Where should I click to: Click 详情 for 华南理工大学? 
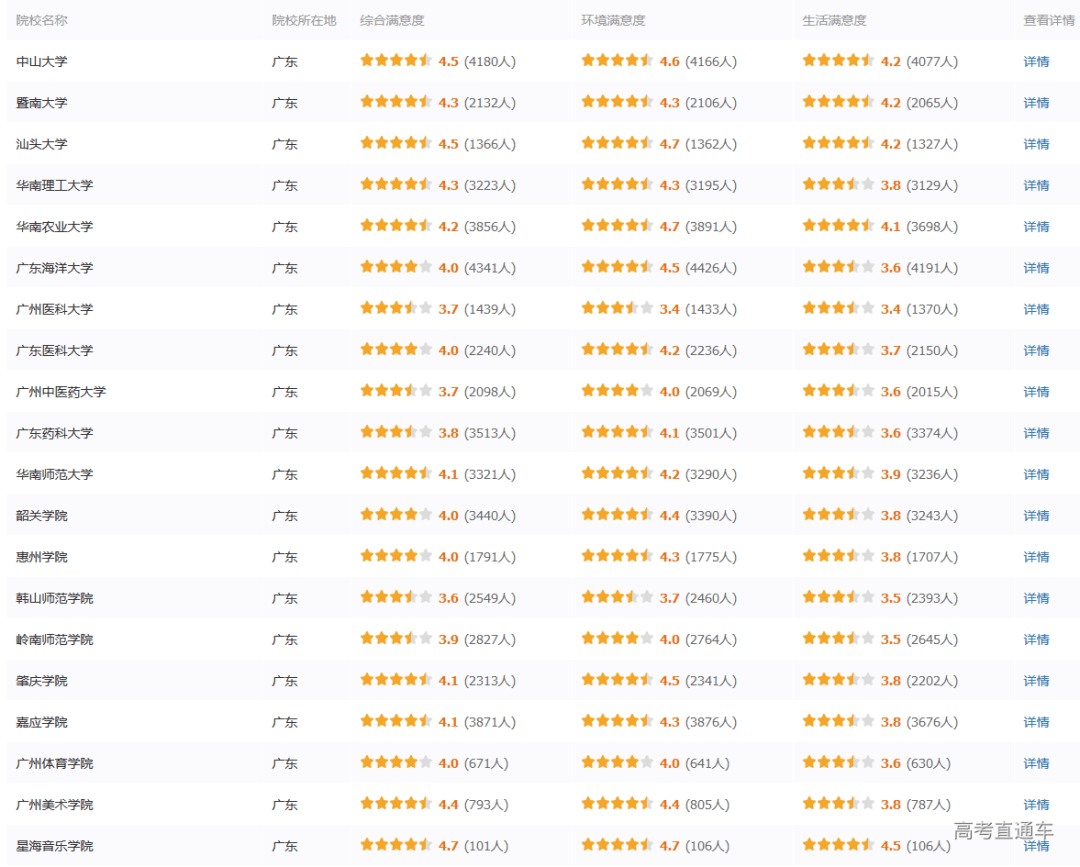pyautogui.click(x=1036, y=185)
